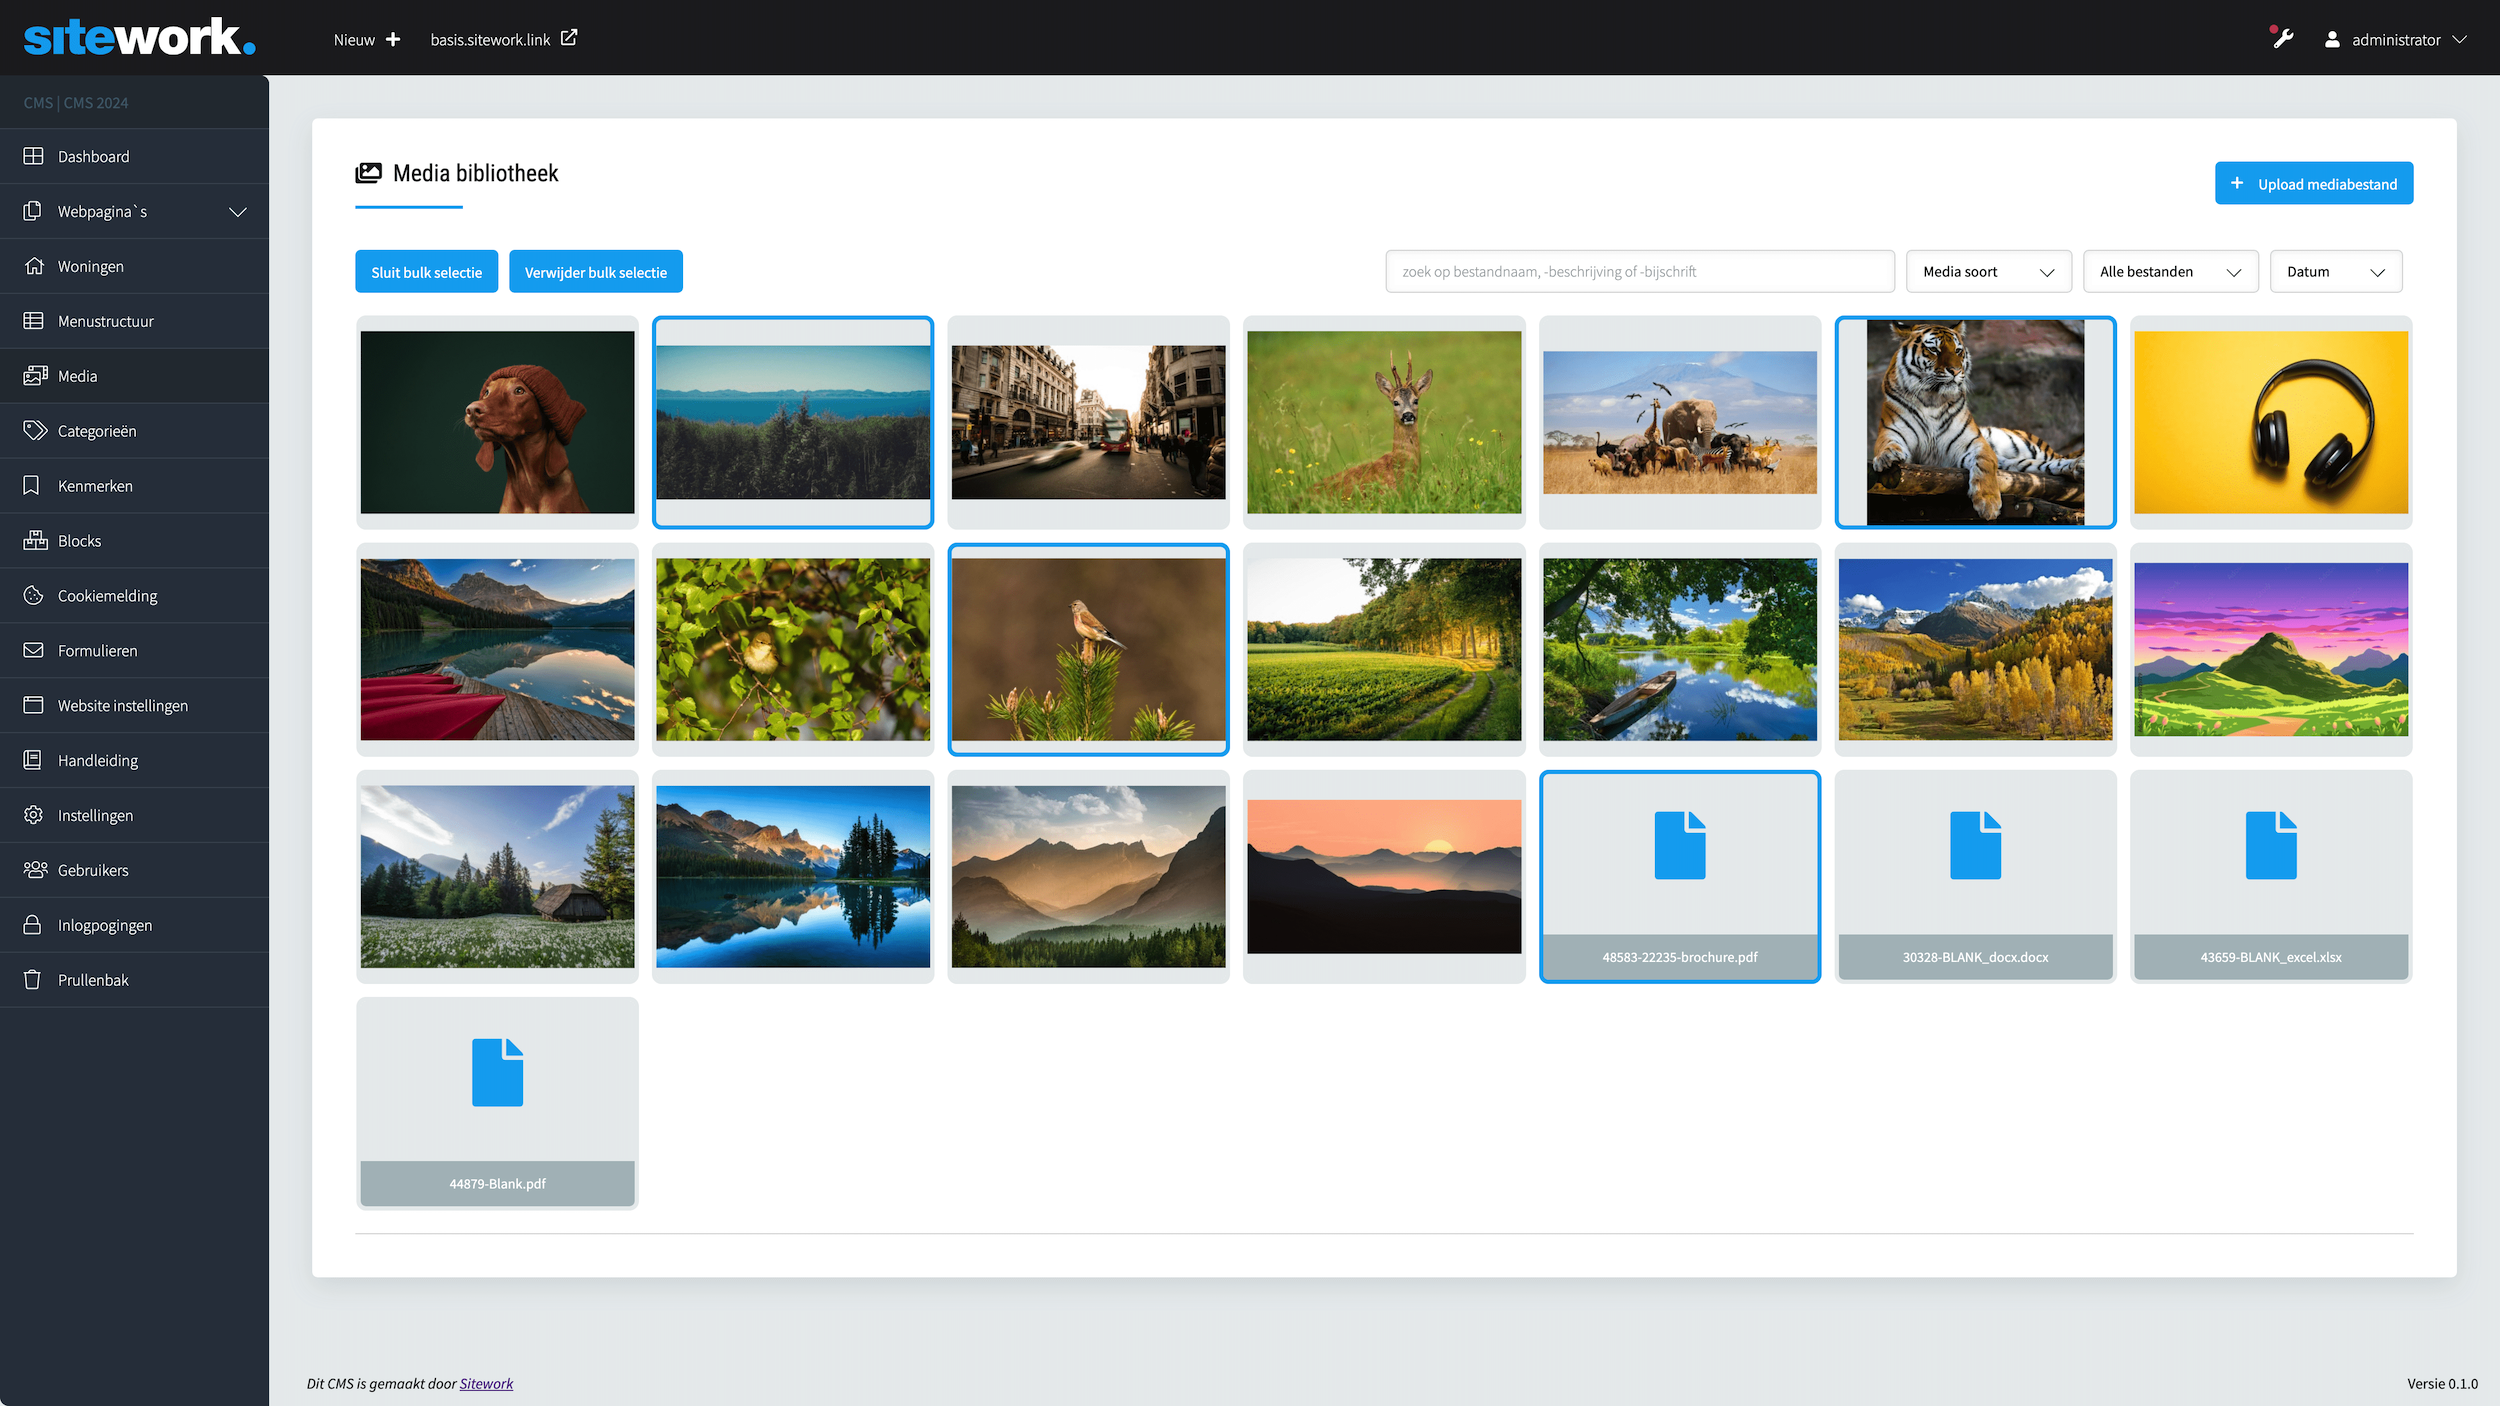
Task: Deselect the selected tiger image
Action: tap(1975, 422)
